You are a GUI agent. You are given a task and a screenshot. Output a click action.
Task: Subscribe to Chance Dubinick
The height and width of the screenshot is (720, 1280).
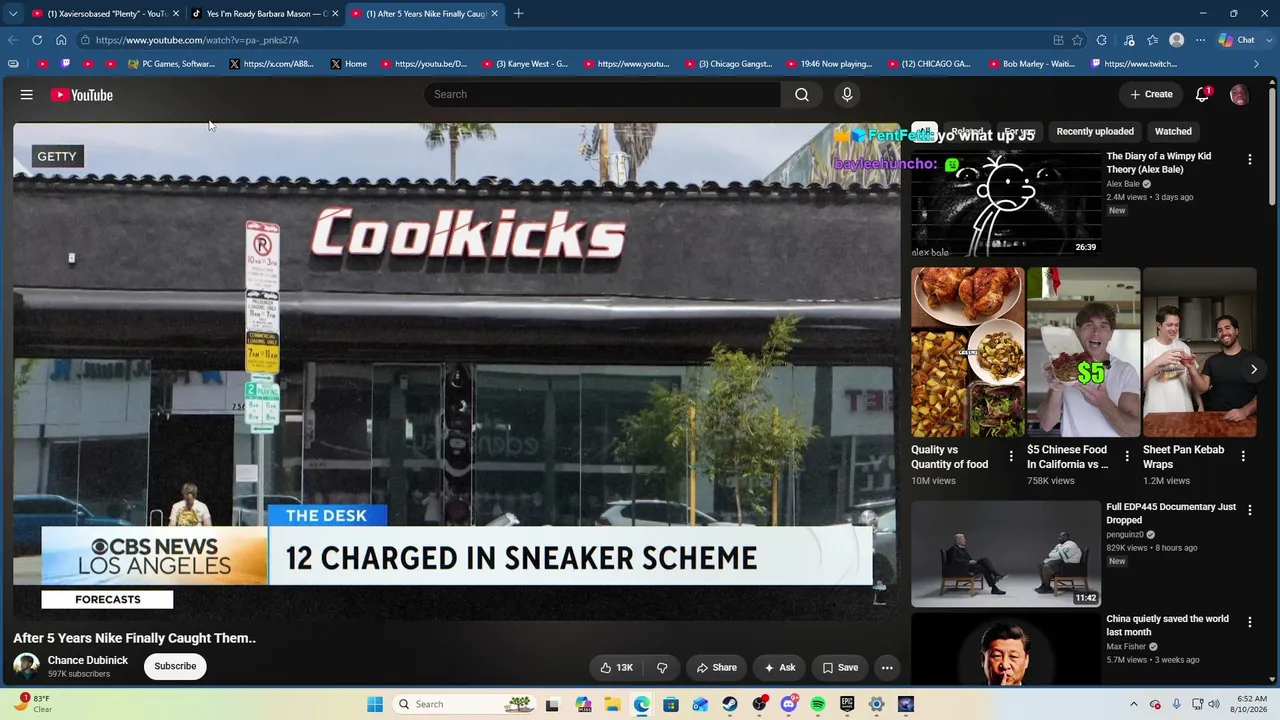coord(175,666)
